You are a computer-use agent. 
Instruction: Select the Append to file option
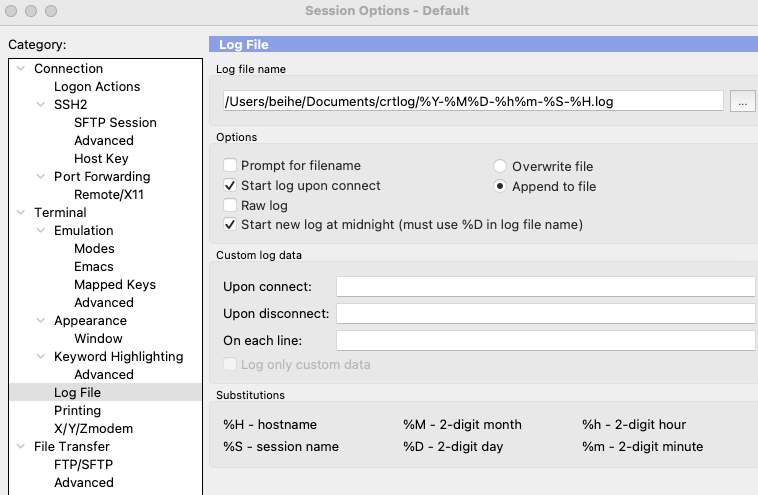pos(500,186)
